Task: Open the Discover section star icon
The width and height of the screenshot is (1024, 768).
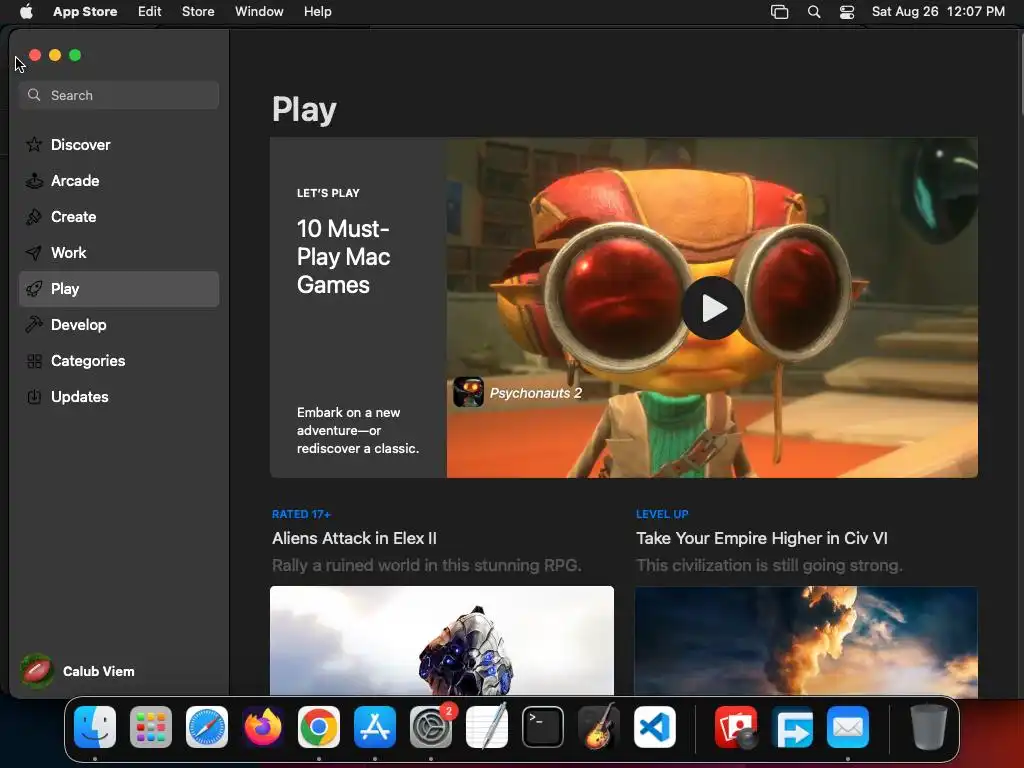Action: pos(34,144)
